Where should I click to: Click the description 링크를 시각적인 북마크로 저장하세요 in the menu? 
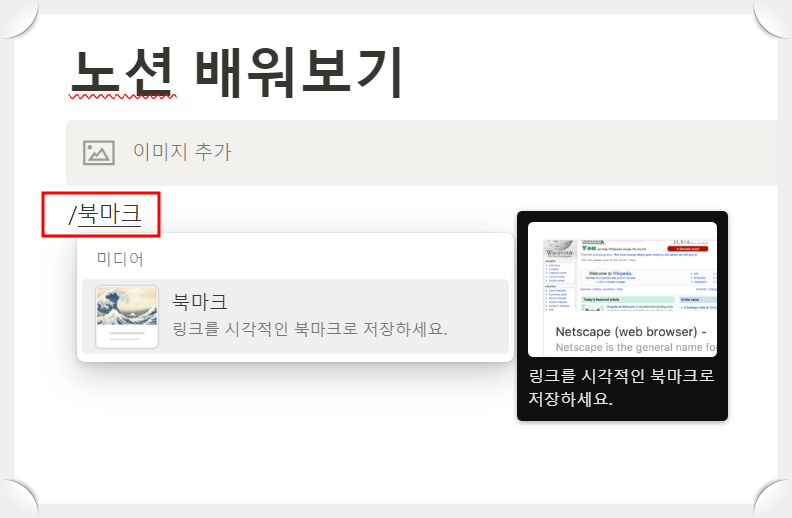[310, 329]
